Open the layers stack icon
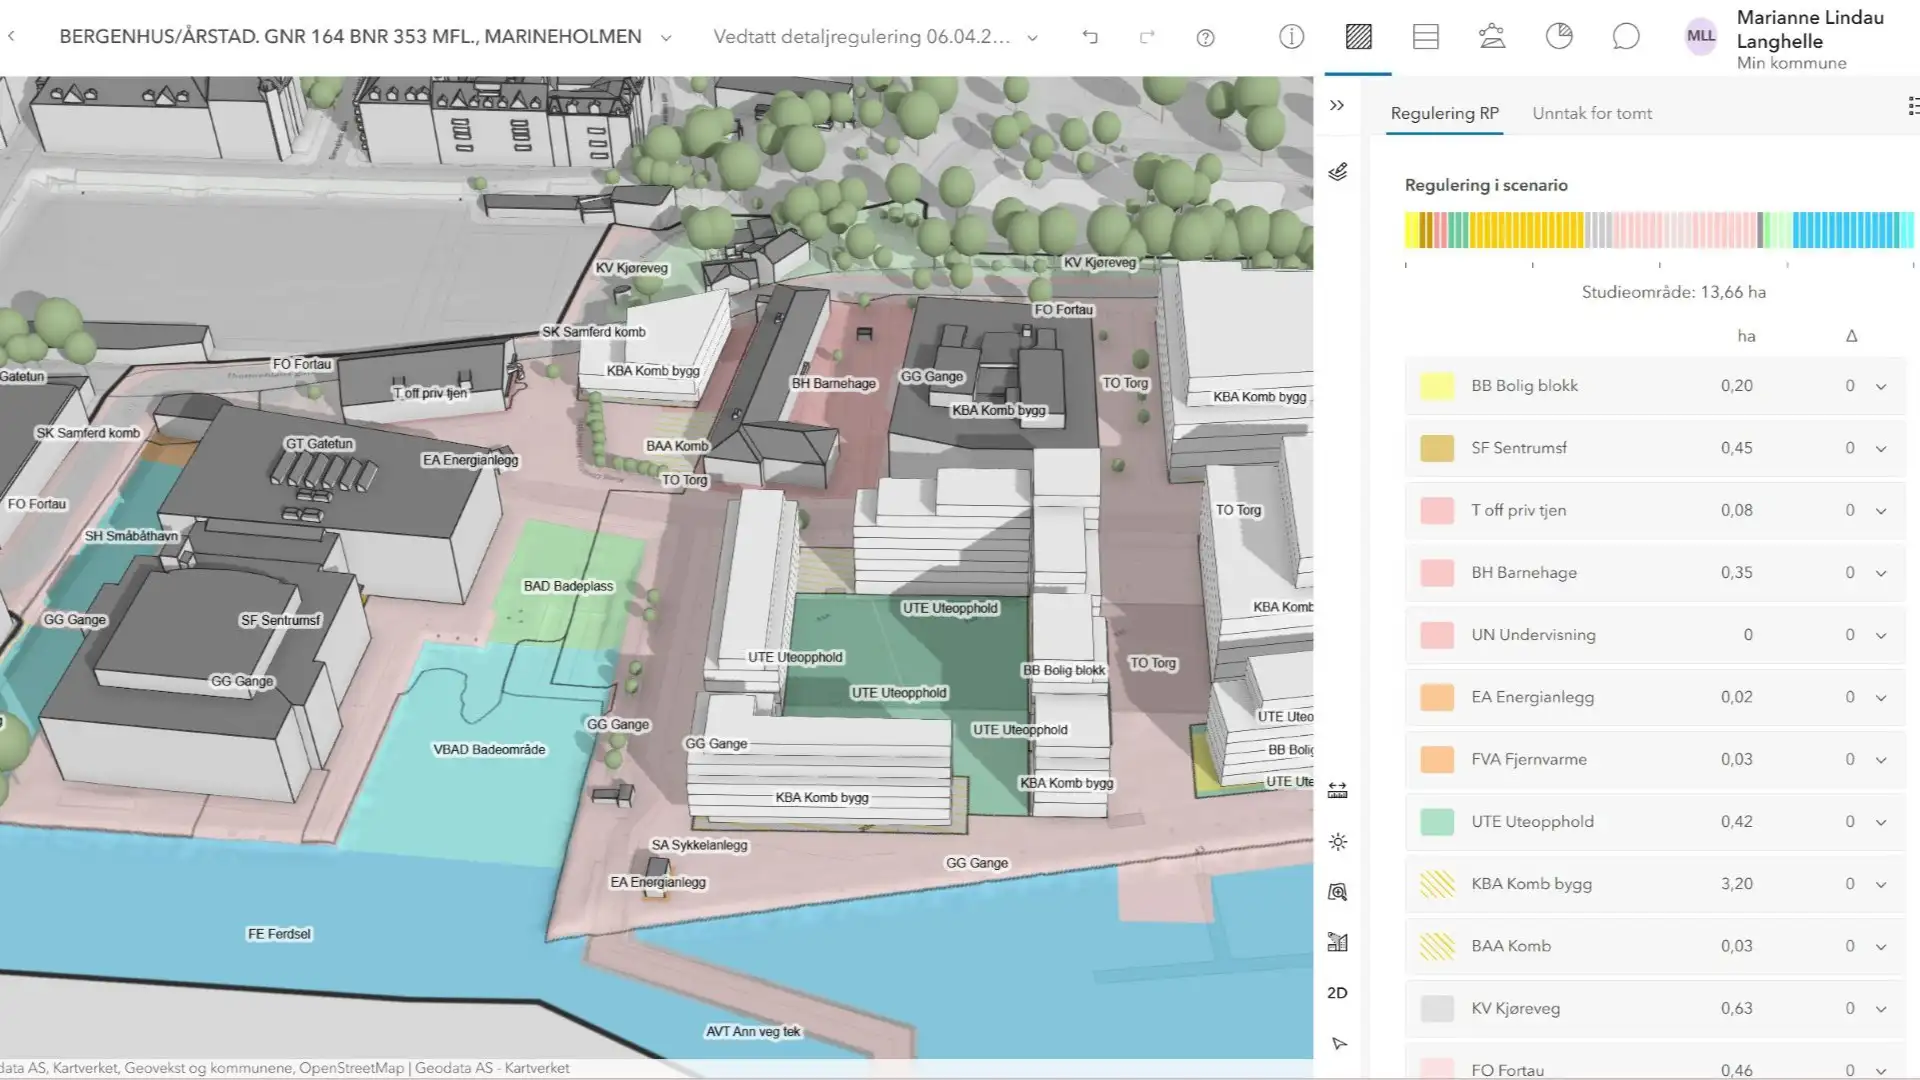Image resolution: width=1920 pixels, height=1080 pixels. coord(1338,172)
